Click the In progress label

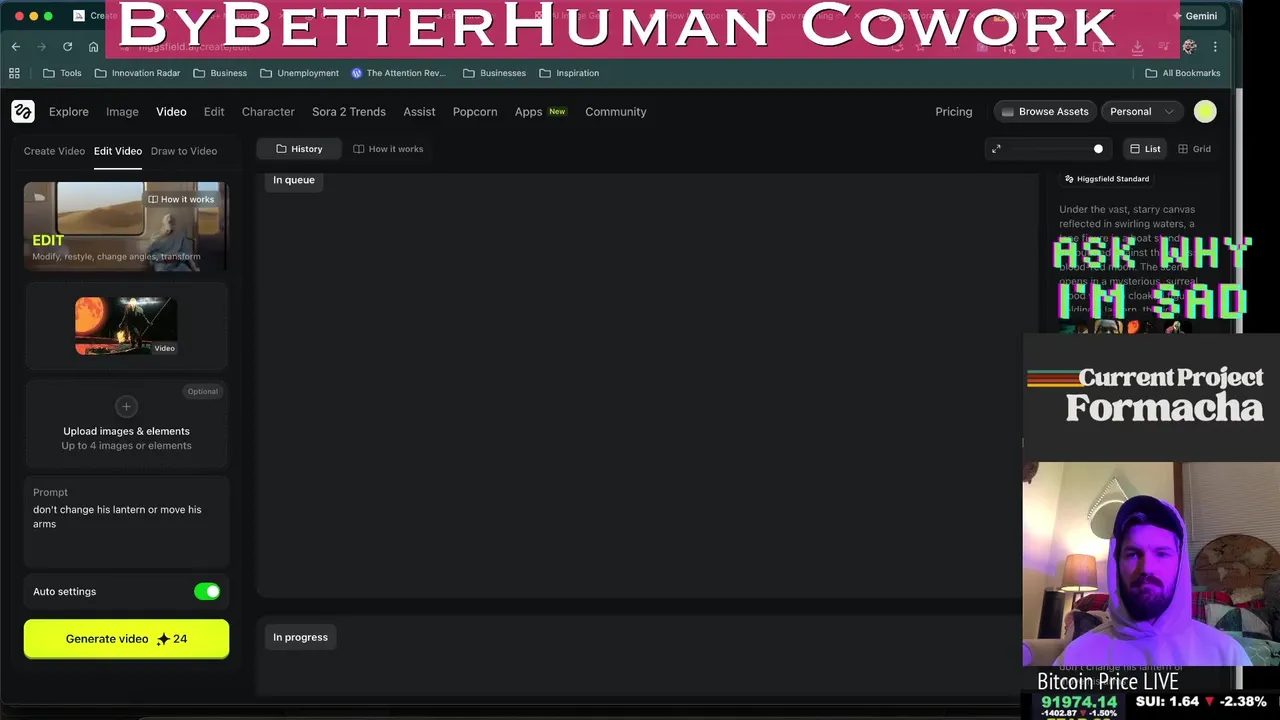click(x=300, y=637)
